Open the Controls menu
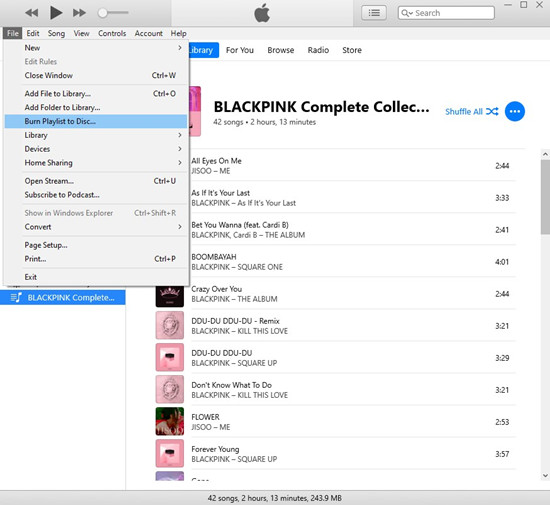Viewport: 550px width, 505px height. pos(112,33)
